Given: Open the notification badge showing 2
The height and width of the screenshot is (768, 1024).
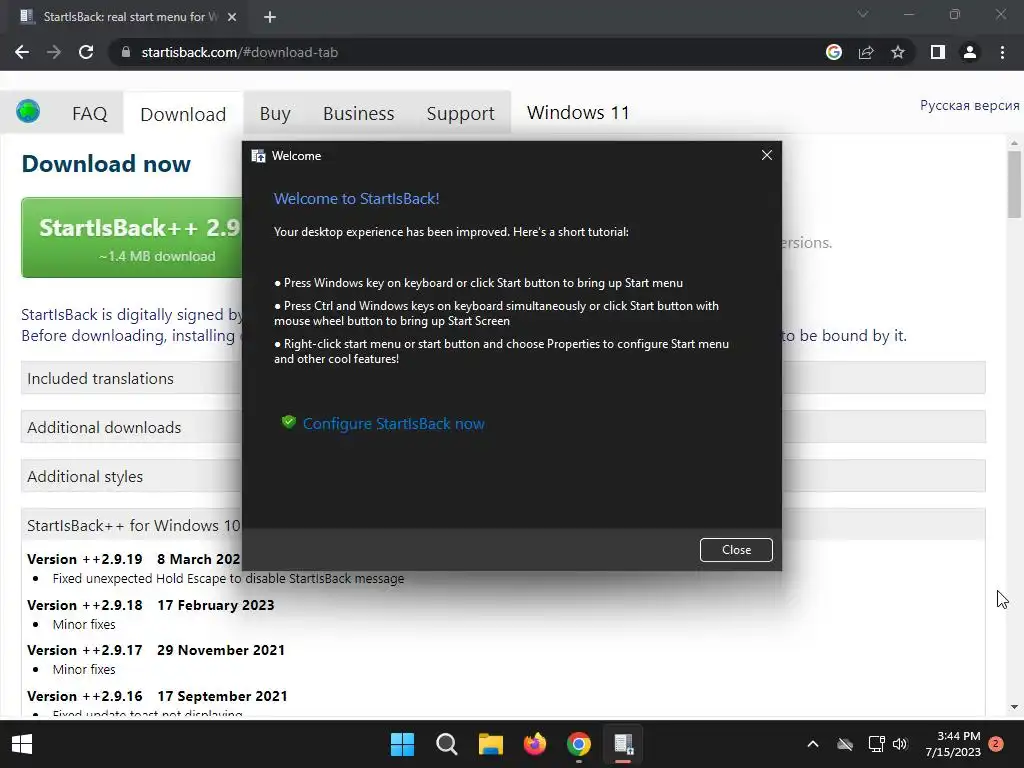Looking at the screenshot, I should [996, 743].
